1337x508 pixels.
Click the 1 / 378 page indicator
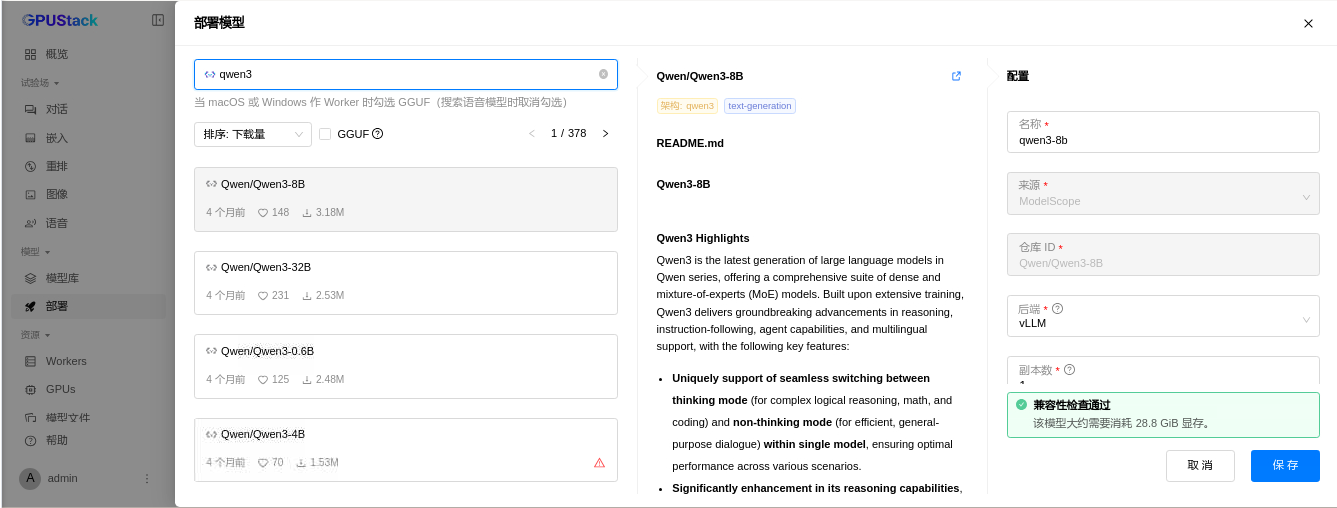point(569,134)
